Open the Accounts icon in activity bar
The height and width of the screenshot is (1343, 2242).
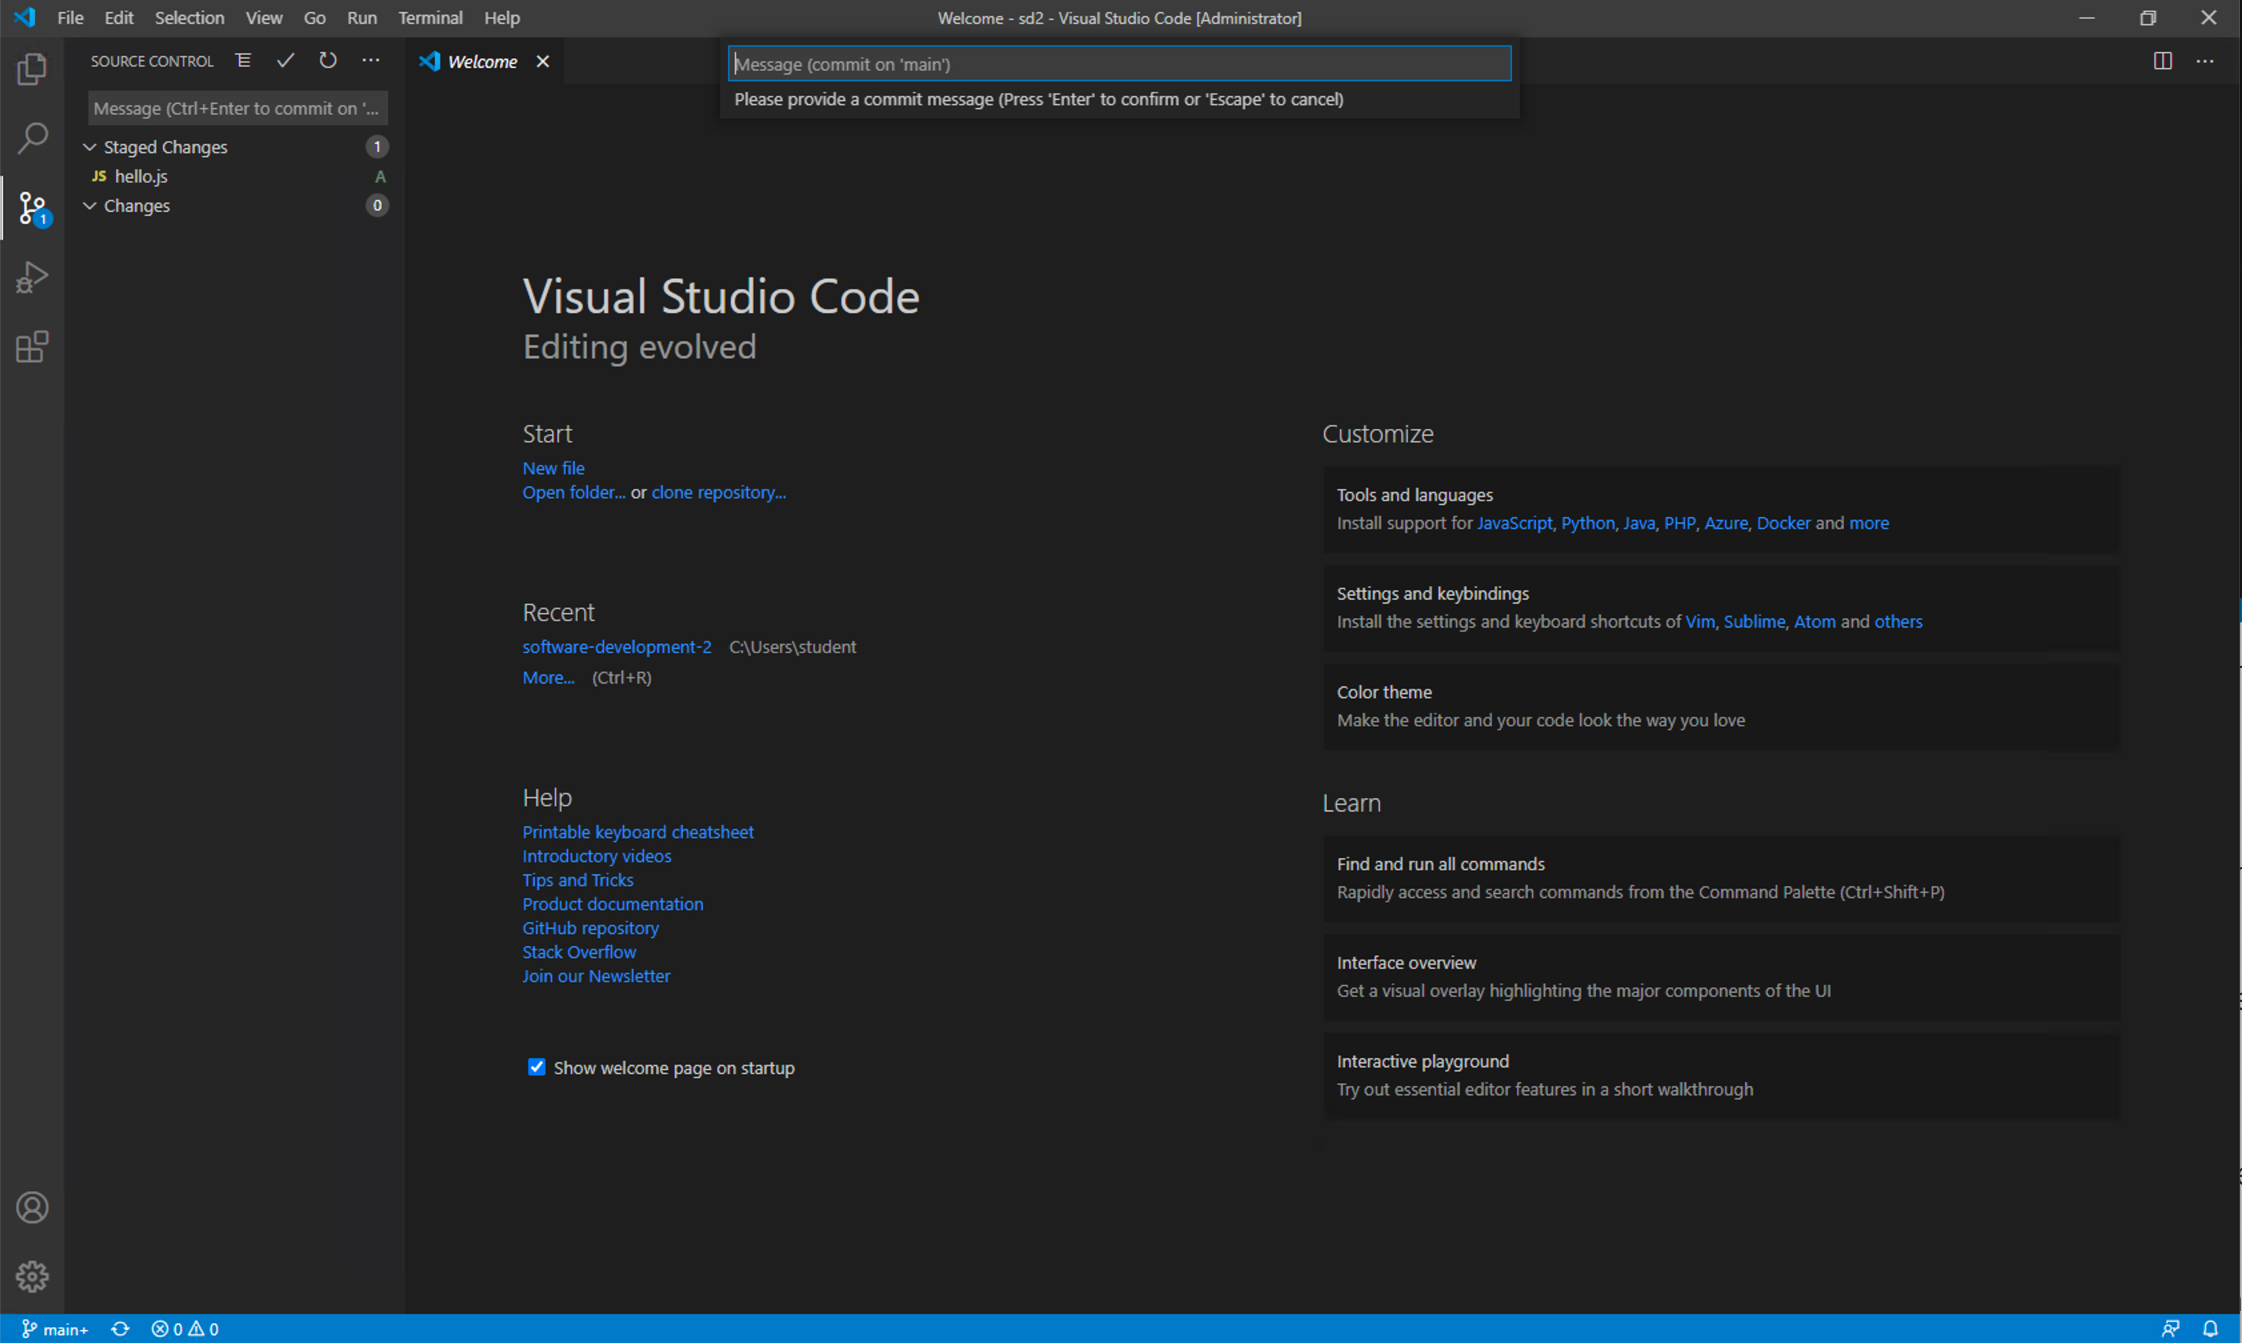click(32, 1208)
